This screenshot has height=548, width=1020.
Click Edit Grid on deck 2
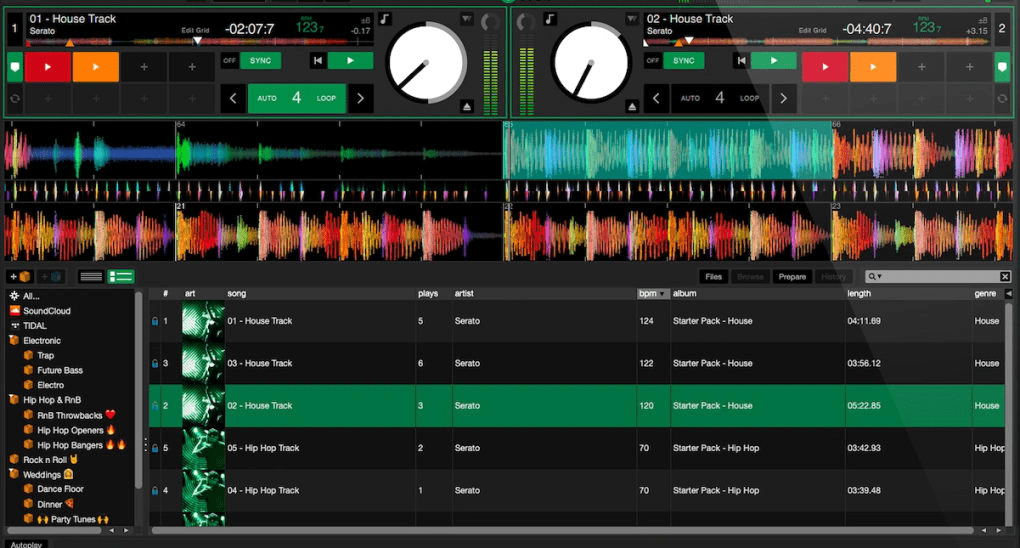point(812,31)
